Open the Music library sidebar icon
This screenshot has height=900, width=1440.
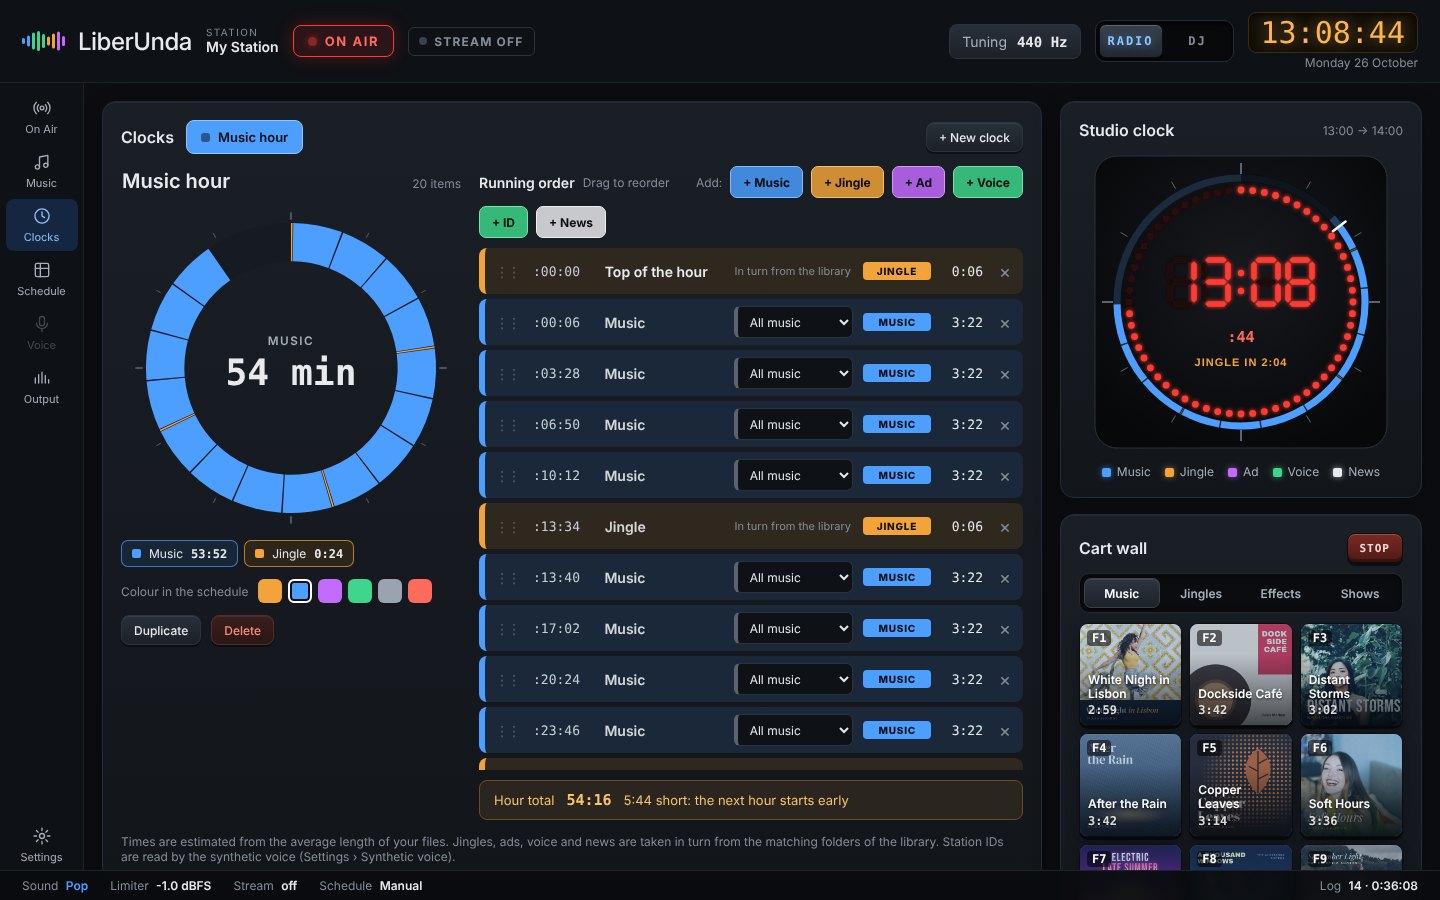[x=41, y=171]
